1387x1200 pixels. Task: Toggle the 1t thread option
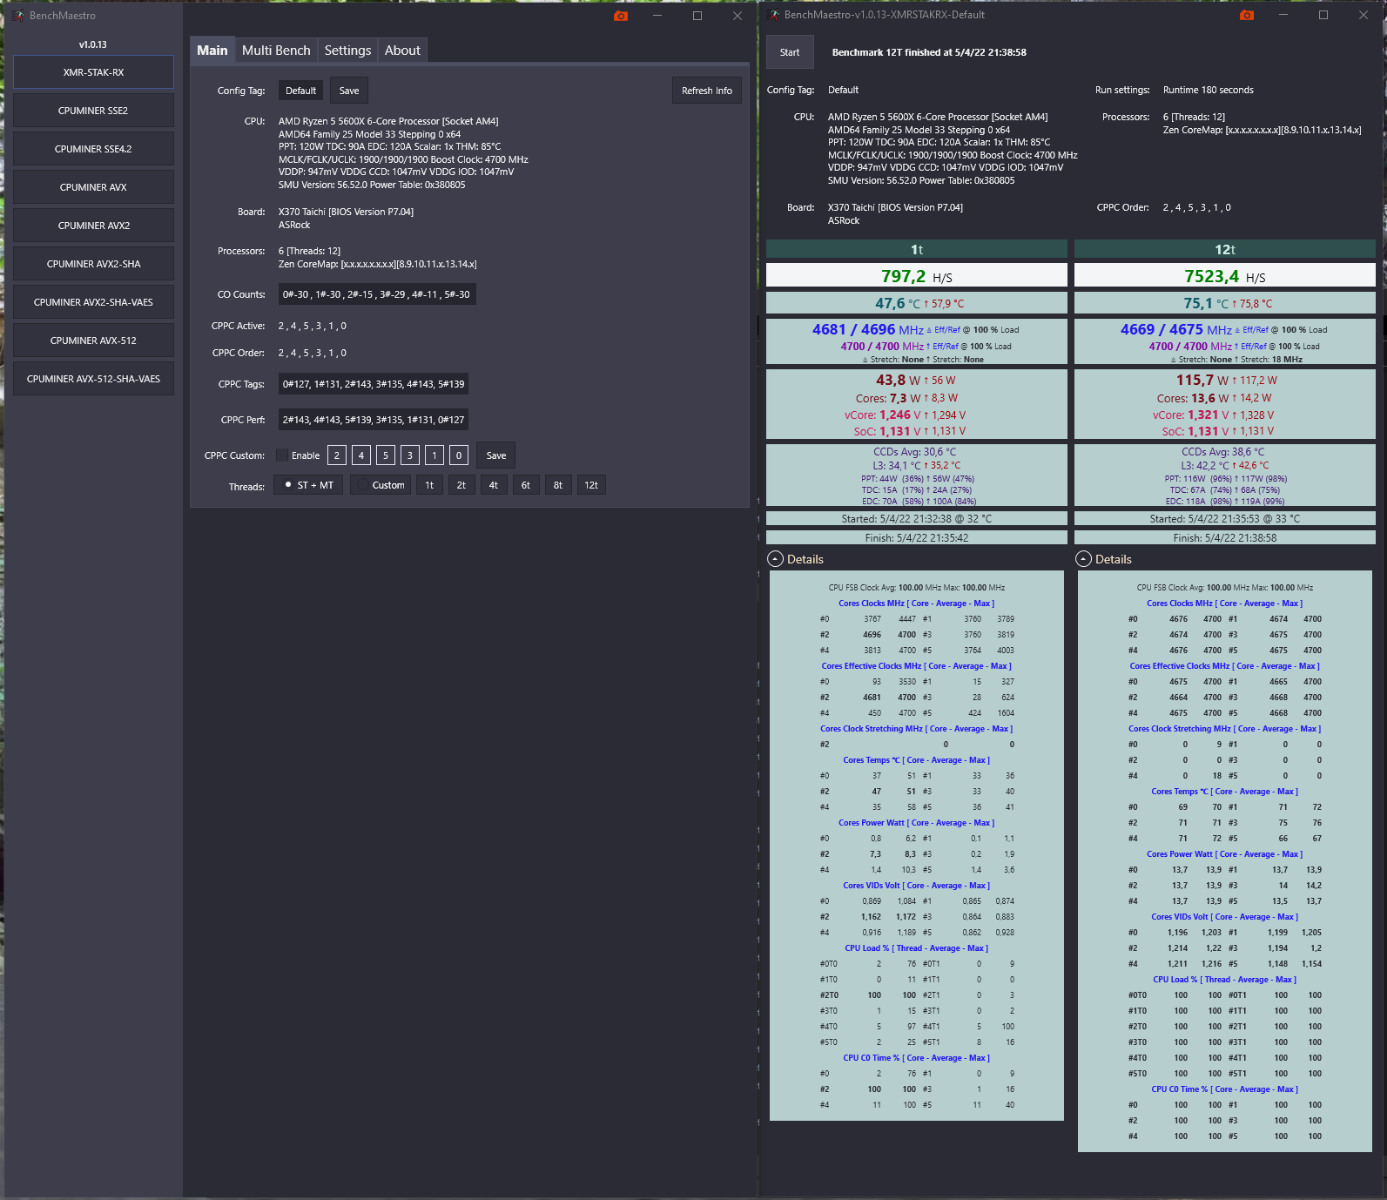click(x=429, y=485)
